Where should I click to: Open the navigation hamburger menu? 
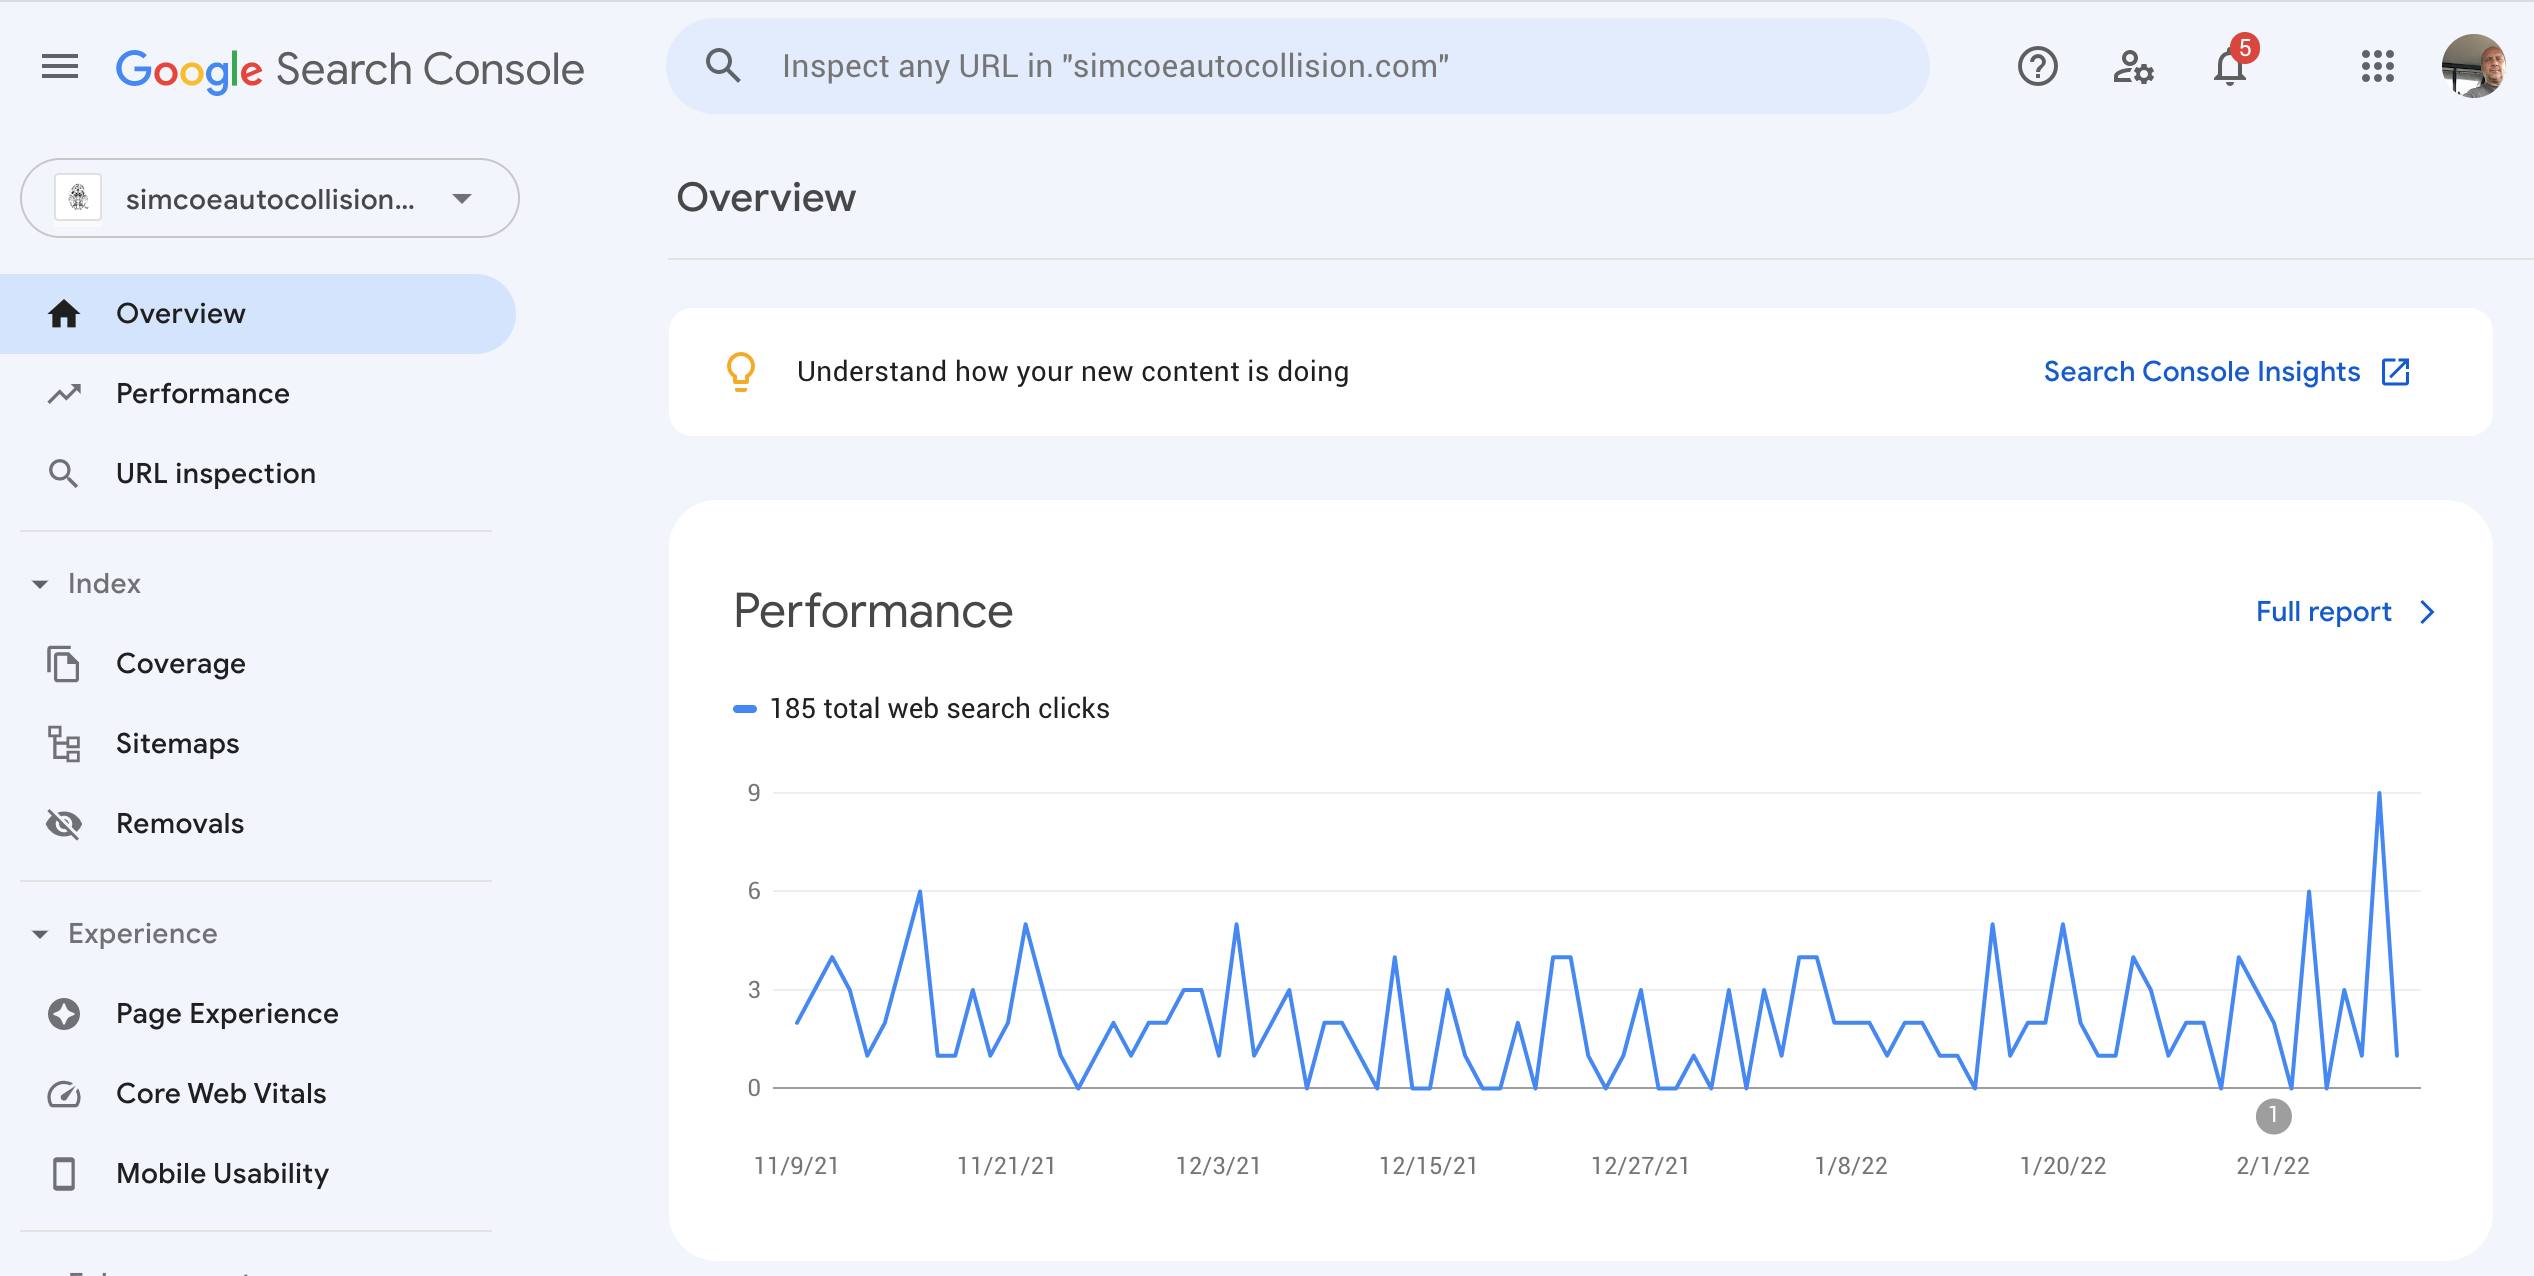pos(59,66)
